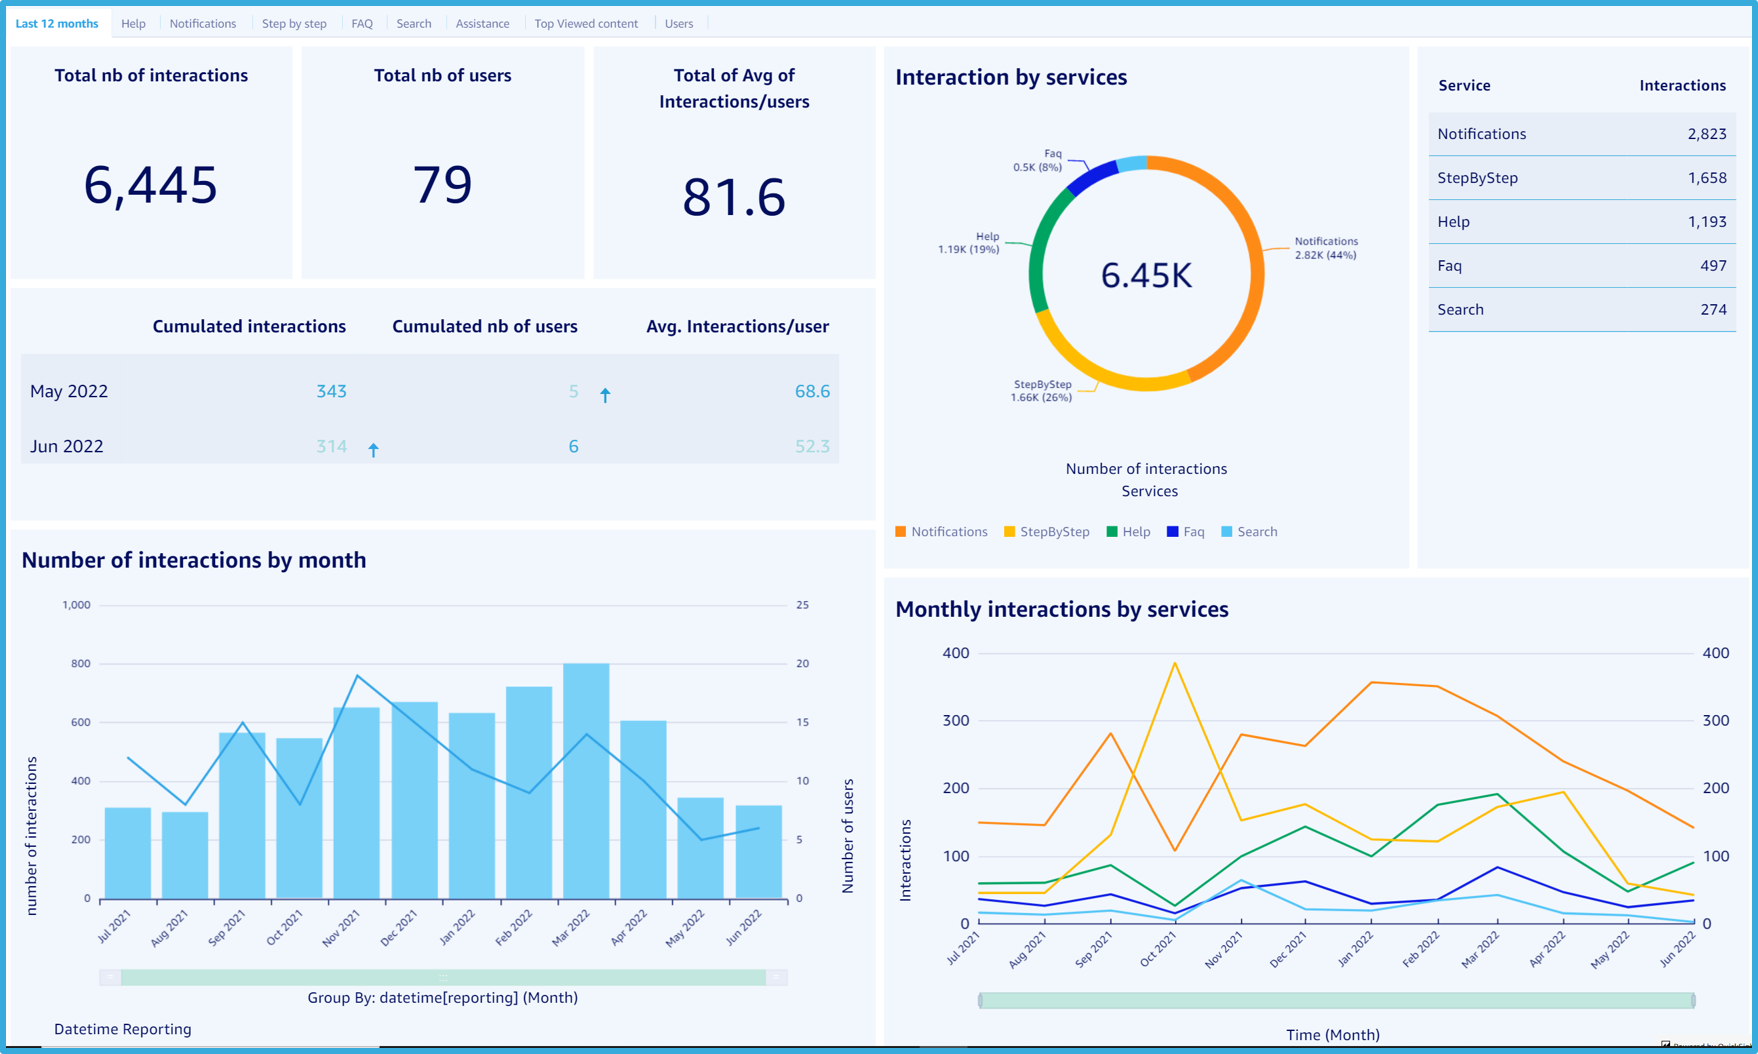Click the Mar 2022 bar in the chart
The width and height of the screenshot is (1758, 1054).
(586, 780)
